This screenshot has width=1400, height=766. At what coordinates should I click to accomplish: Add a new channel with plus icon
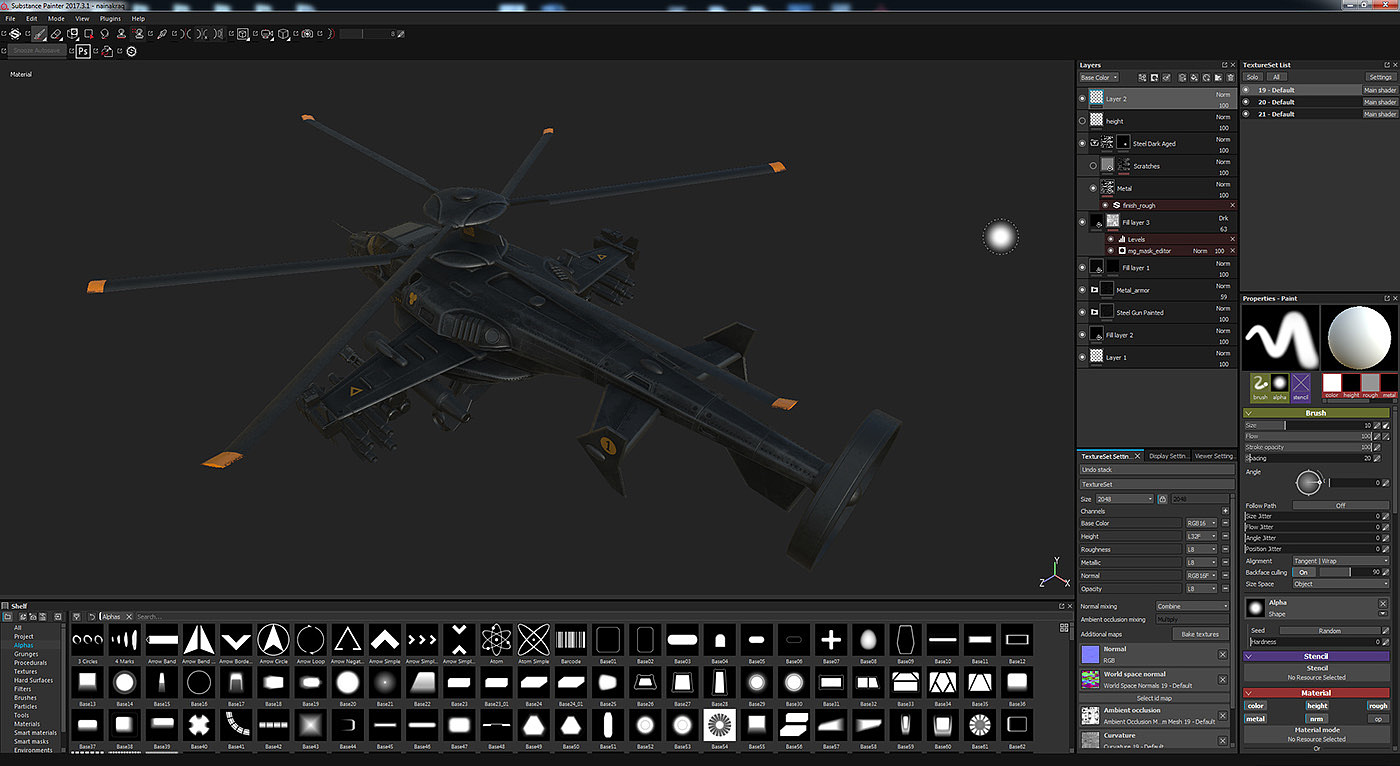(x=1225, y=511)
